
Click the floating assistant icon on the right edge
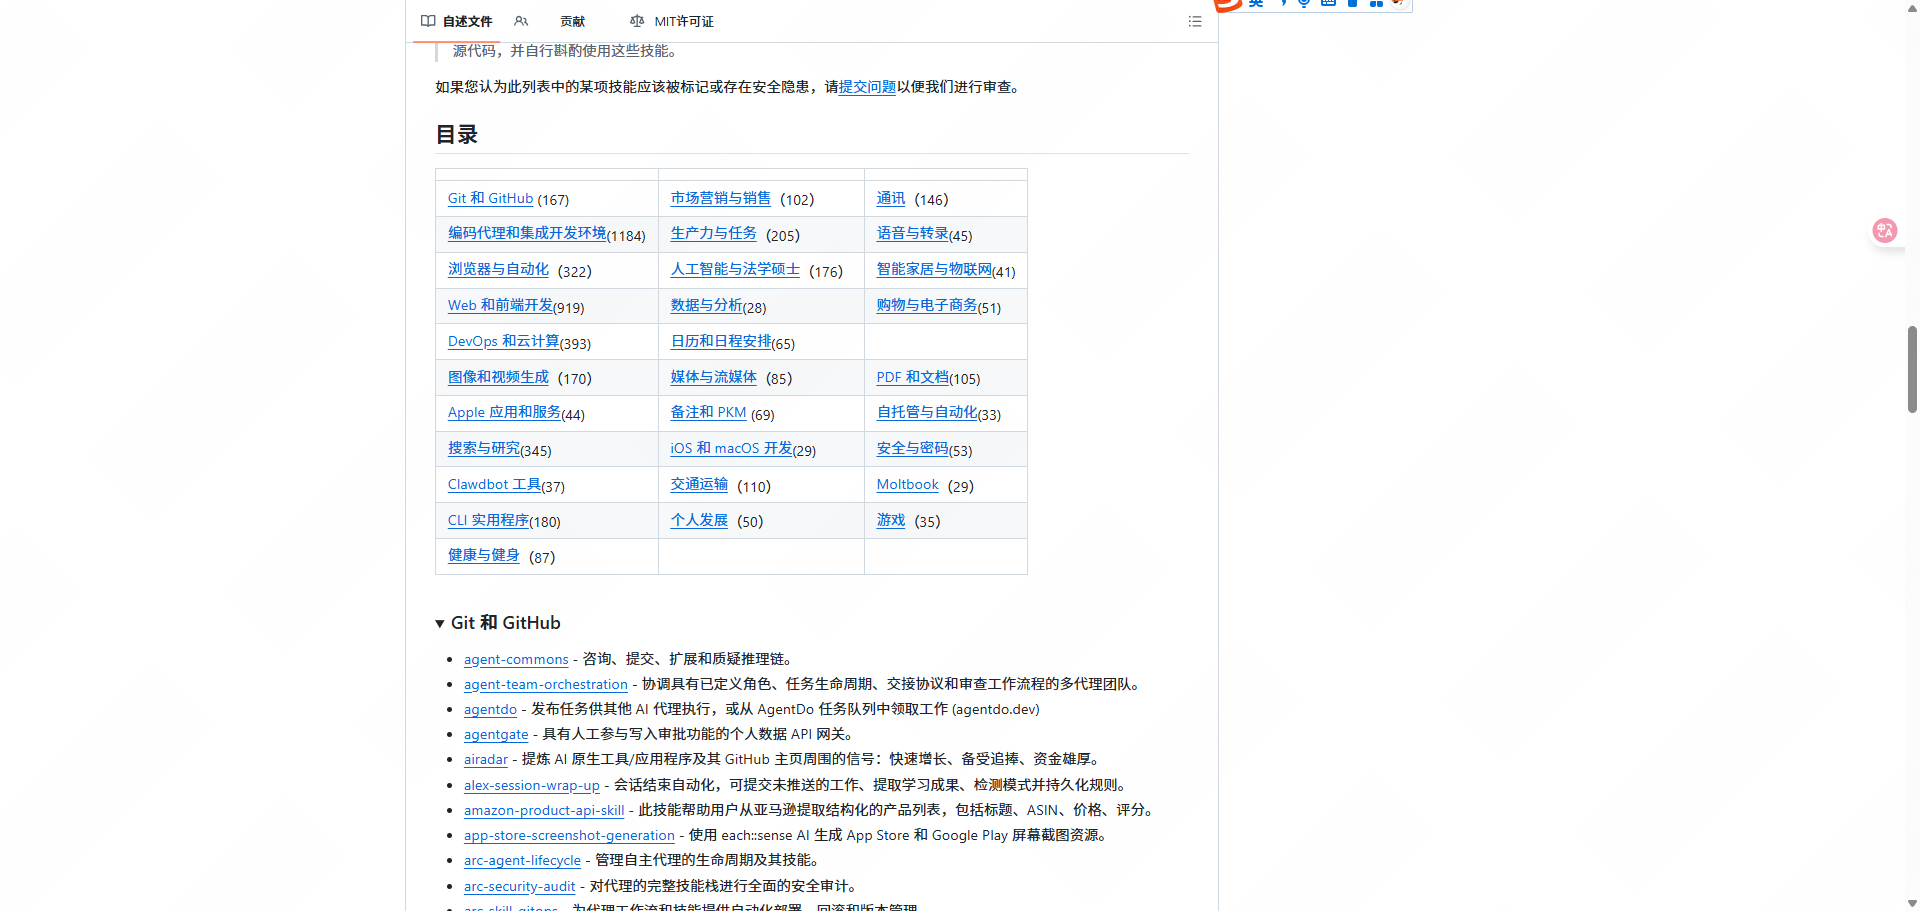[1884, 230]
